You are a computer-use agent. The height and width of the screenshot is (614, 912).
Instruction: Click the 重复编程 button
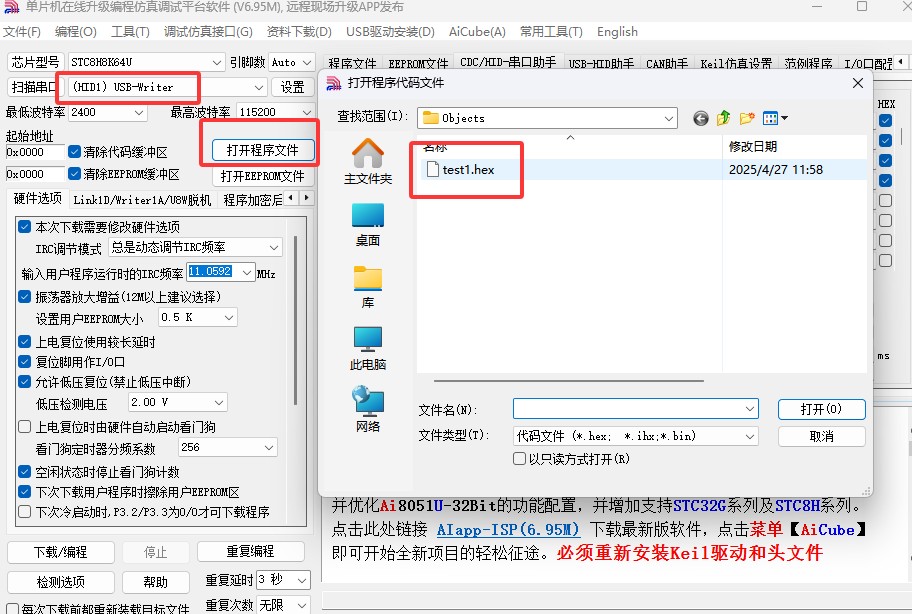click(251, 552)
